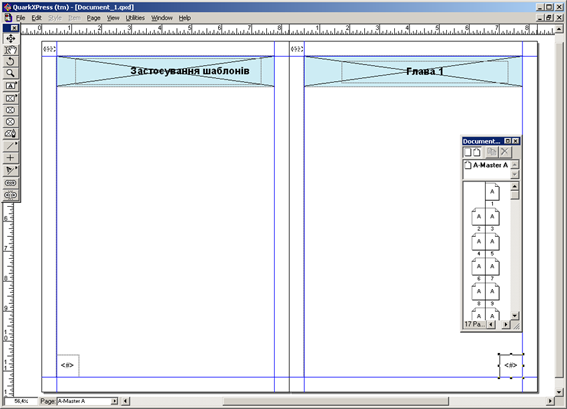Screen dimensions: 567x409
Task: Select the Text-Path tool
Action: tap(10, 170)
